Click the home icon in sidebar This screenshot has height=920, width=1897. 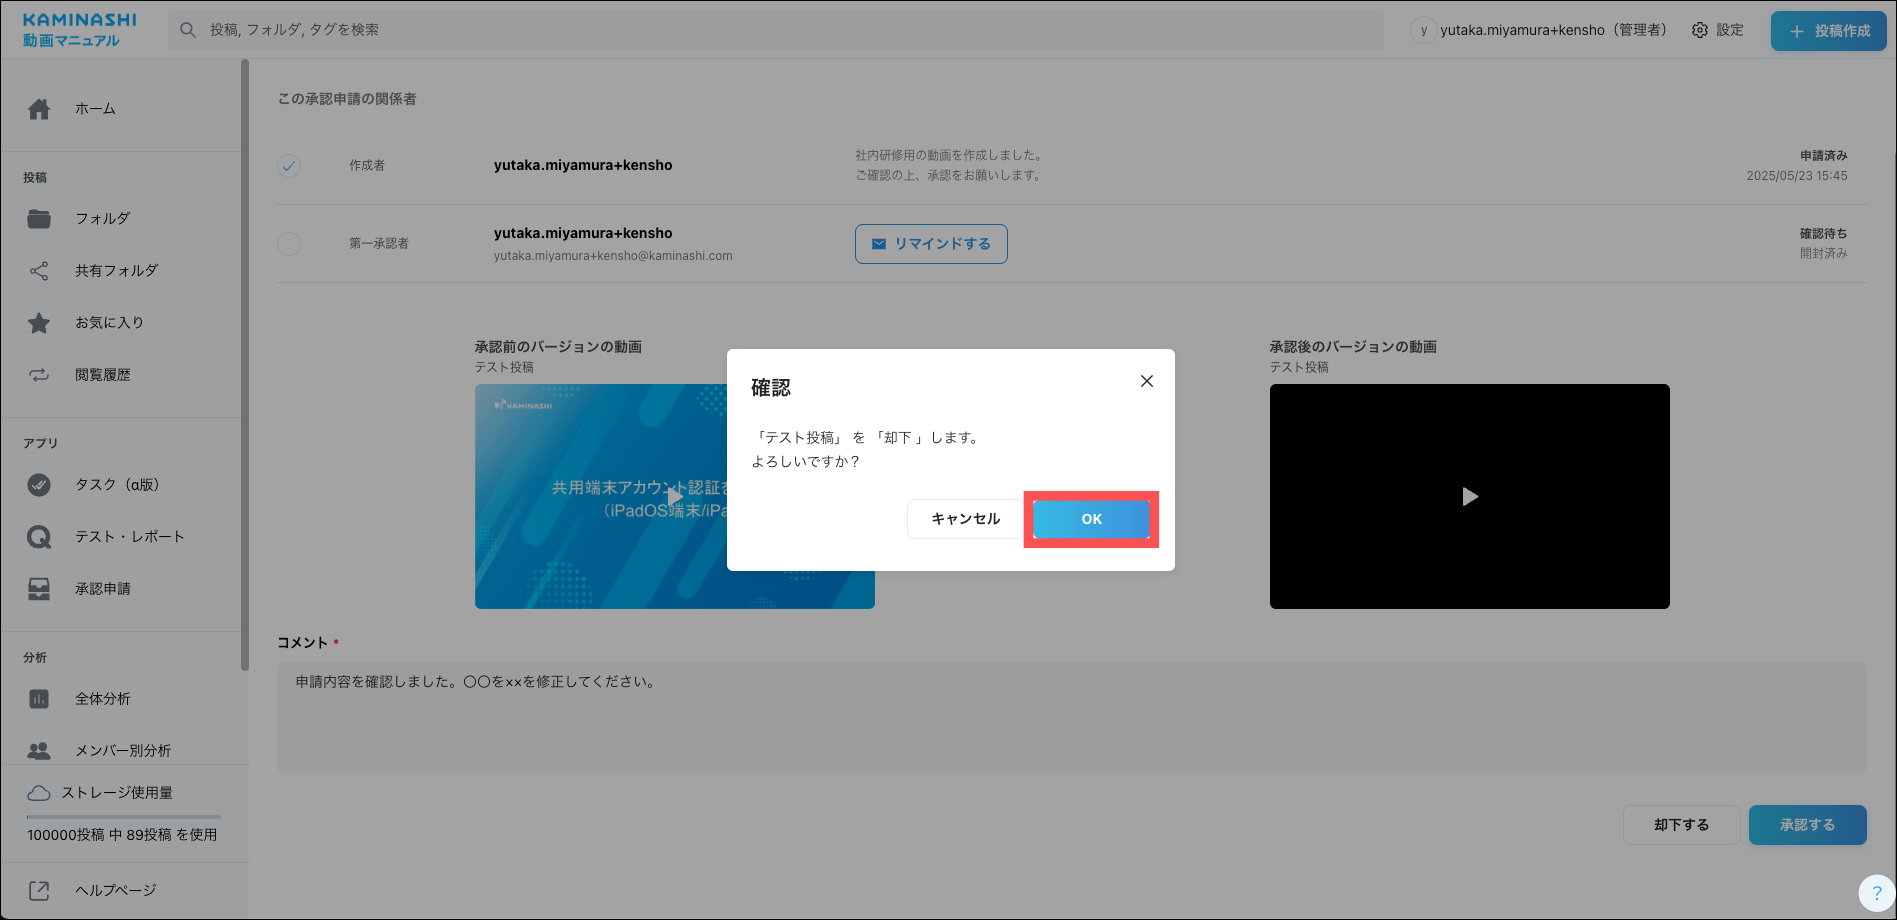pos(39,109)
